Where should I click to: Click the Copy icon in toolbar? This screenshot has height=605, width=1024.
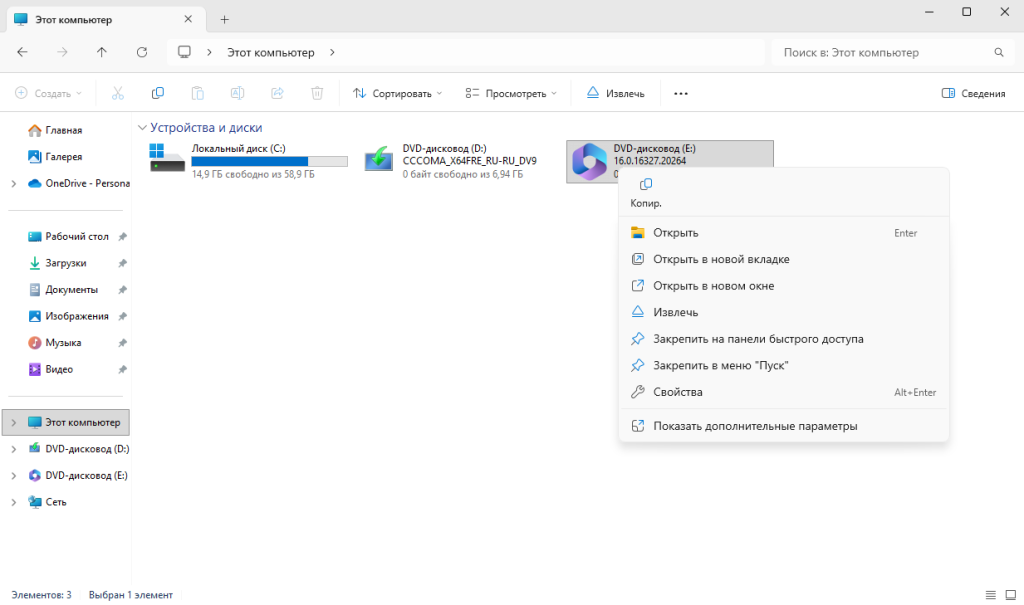pos(157,93)
